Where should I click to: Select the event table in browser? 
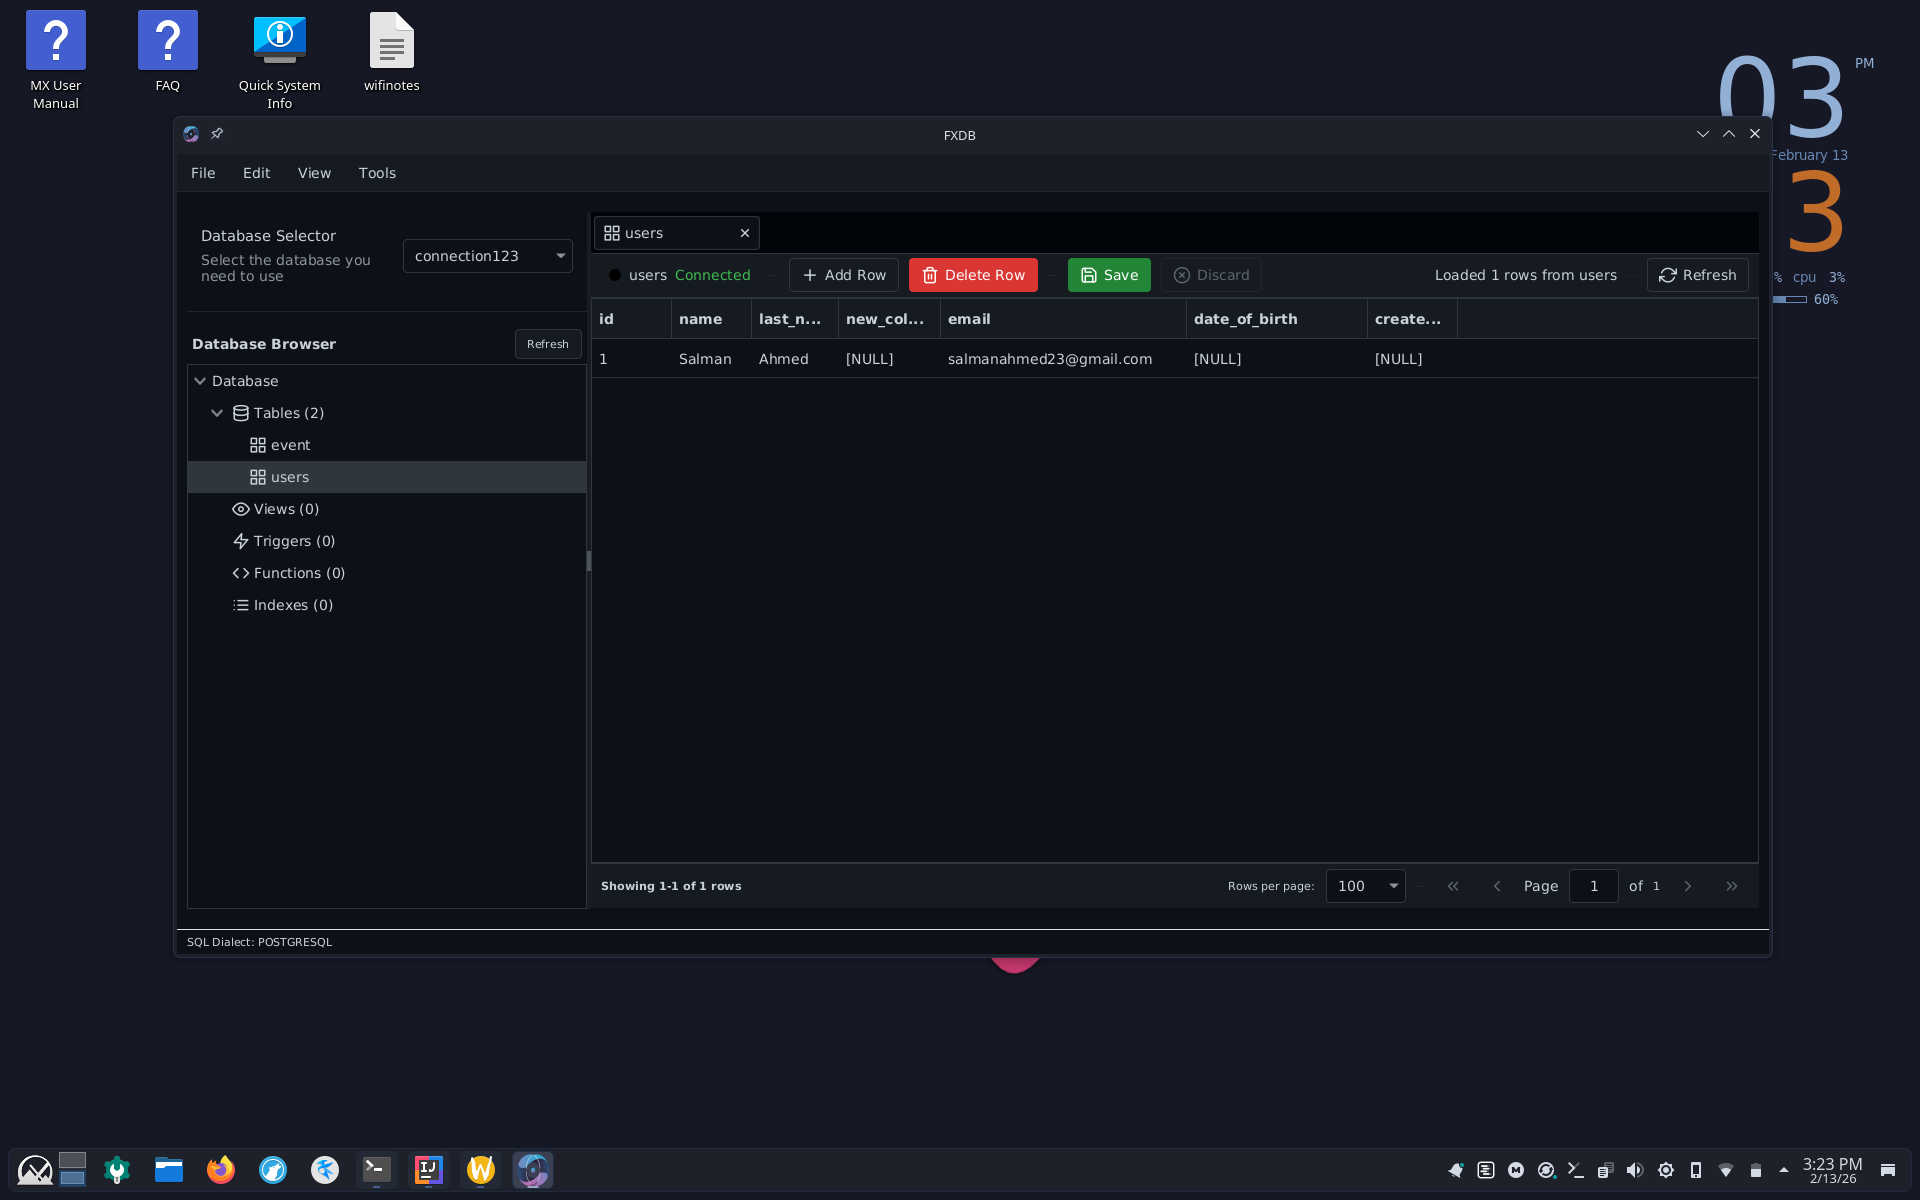click(290, 445)
